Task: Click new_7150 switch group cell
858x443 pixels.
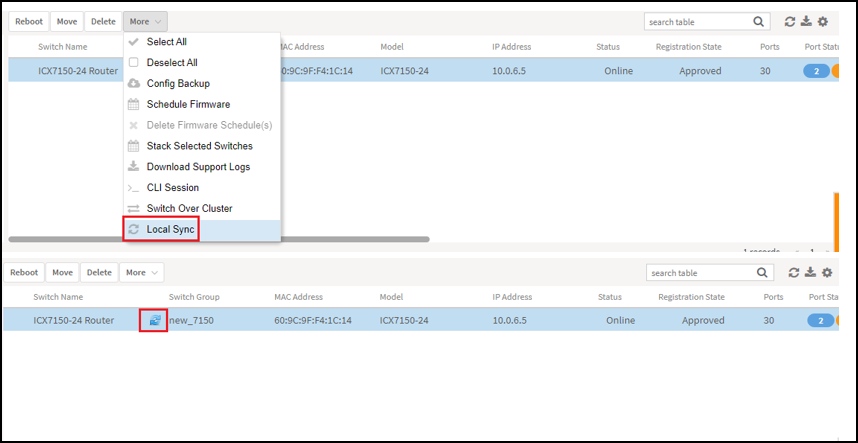Action: [191, 320]
